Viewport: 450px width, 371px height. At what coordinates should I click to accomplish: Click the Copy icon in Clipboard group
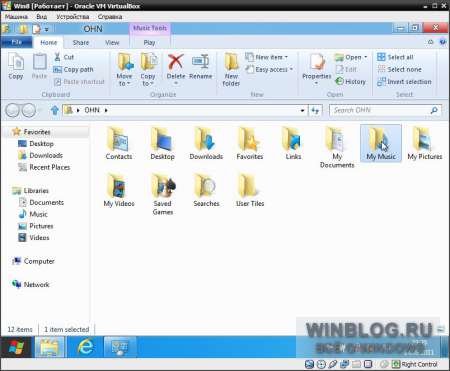16,66
